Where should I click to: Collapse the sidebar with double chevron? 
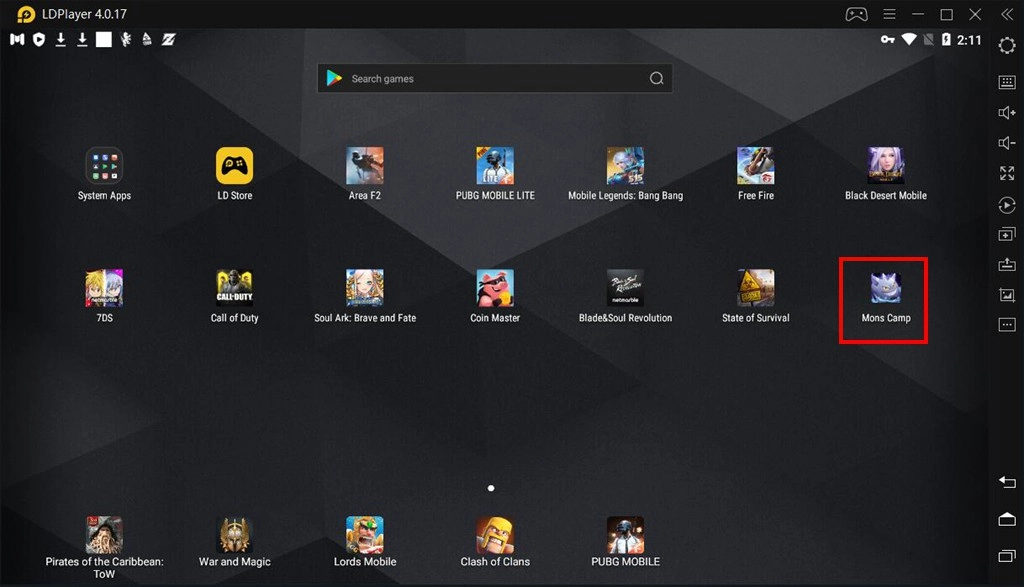[1007, 14]
